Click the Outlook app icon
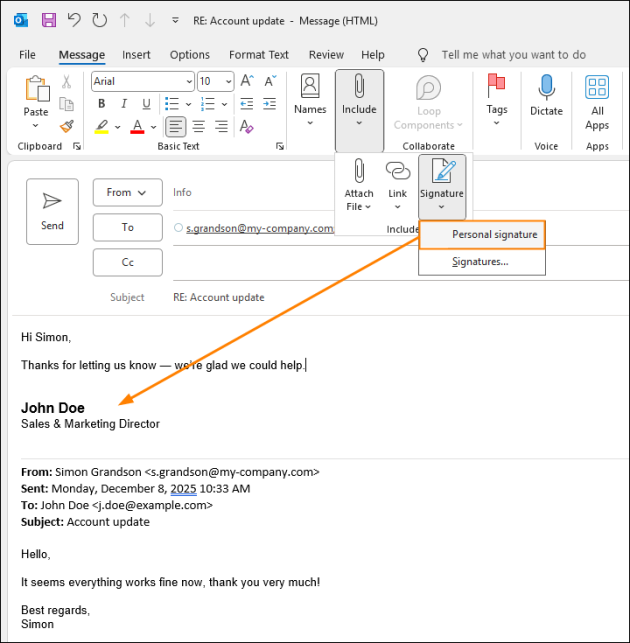630x643 pixels. [x=21, y=20]
